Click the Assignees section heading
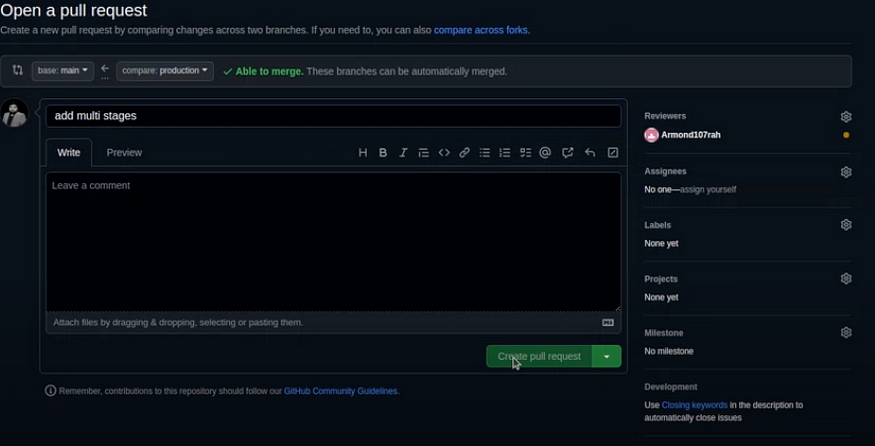The image size is (875, 446). click(x=665, y=171)
